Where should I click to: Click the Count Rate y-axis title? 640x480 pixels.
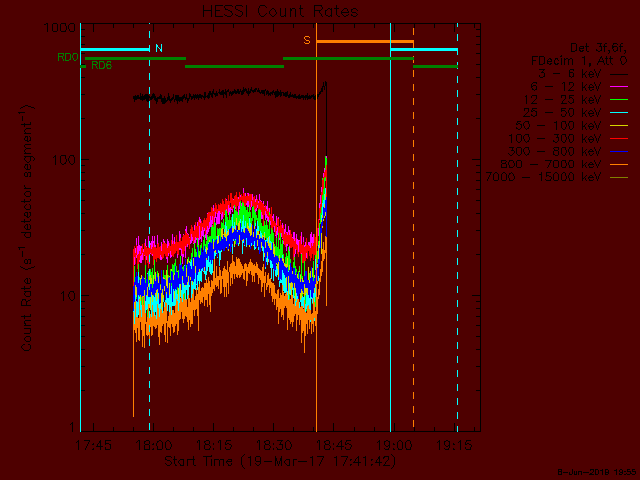pyautogui.click(x=27, y=228)
